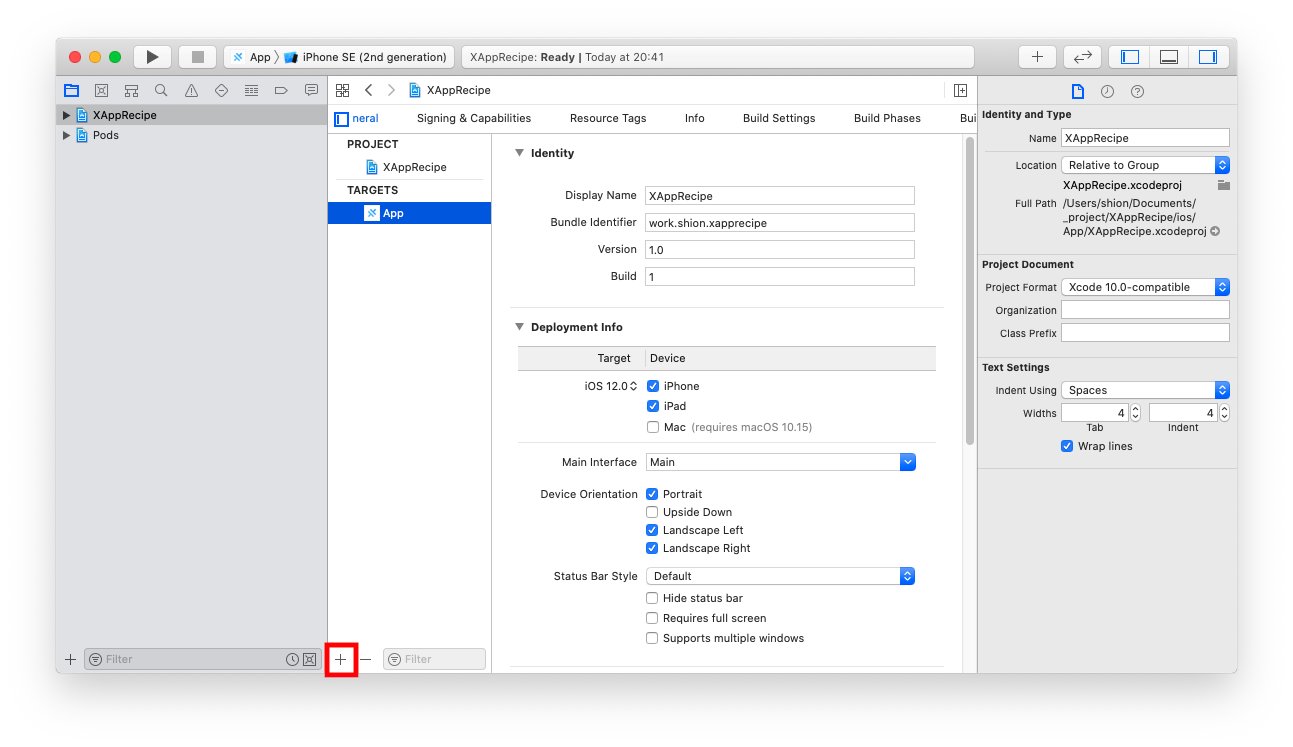Open the Find navigator magnifier
Image resolution: width=1293 pixels, height=747 pixels.
161,90
